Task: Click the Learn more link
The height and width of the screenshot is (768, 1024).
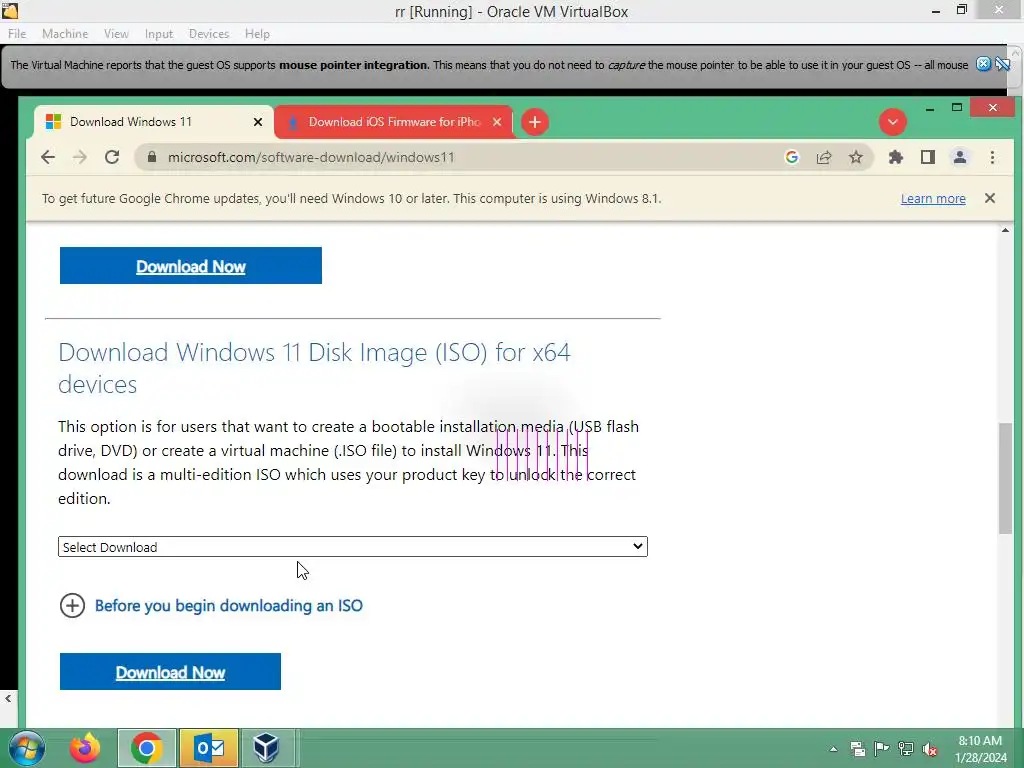Action: click(933, 199)
